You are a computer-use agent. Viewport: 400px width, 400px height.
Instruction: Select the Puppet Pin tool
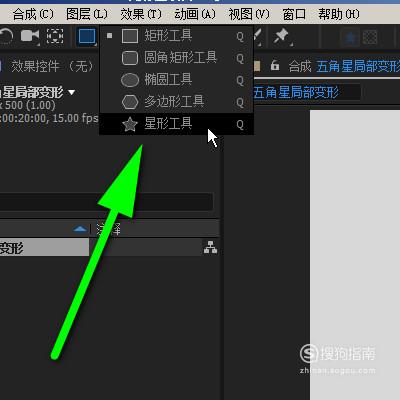pos(282,36)
